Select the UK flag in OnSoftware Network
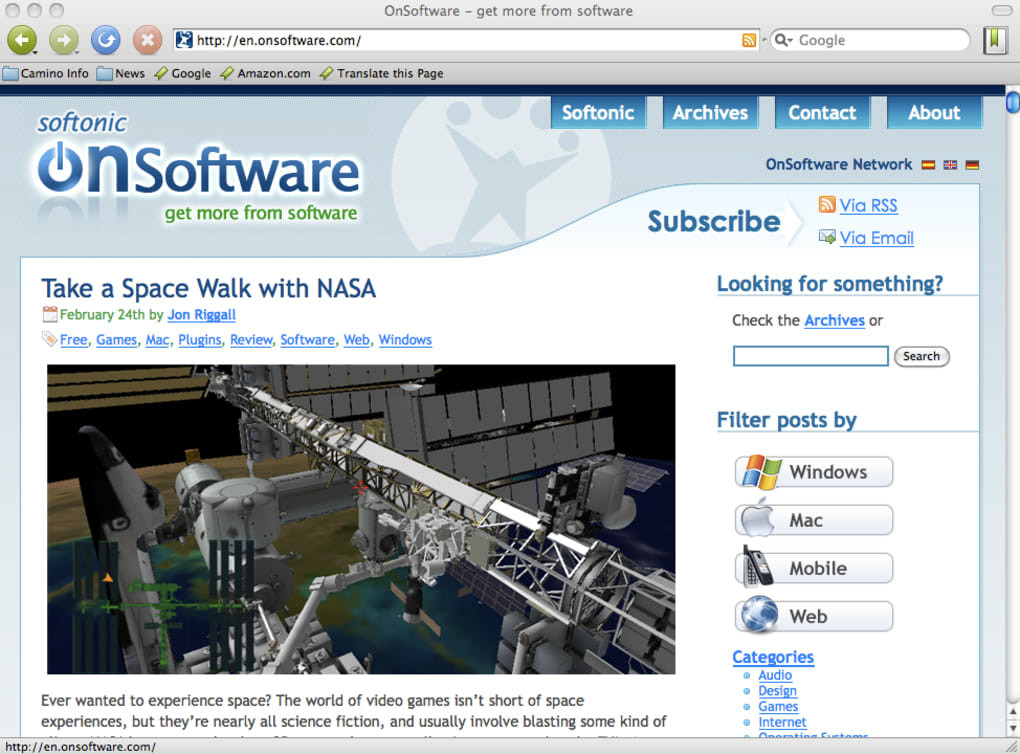Screen dimensions: 1020x754 point(950,165)
